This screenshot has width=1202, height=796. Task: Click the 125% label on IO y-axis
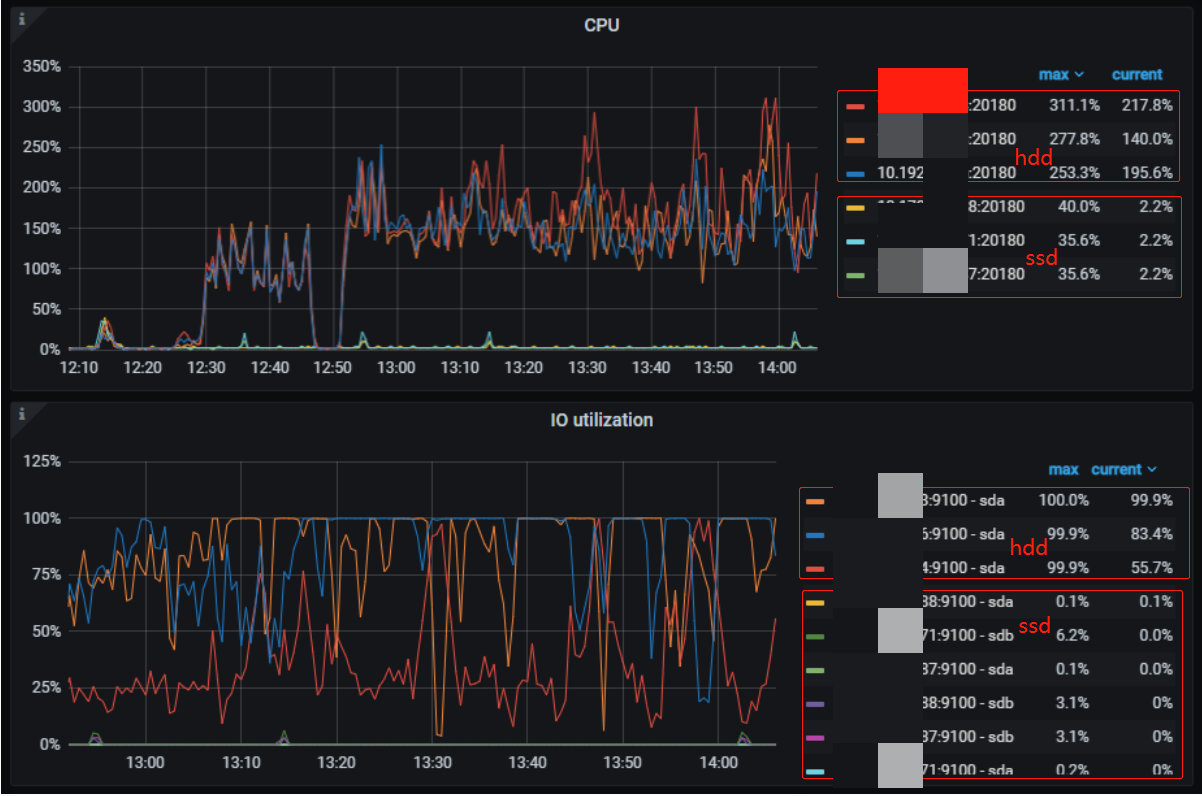pyautogui.click(x=41, y=462)
